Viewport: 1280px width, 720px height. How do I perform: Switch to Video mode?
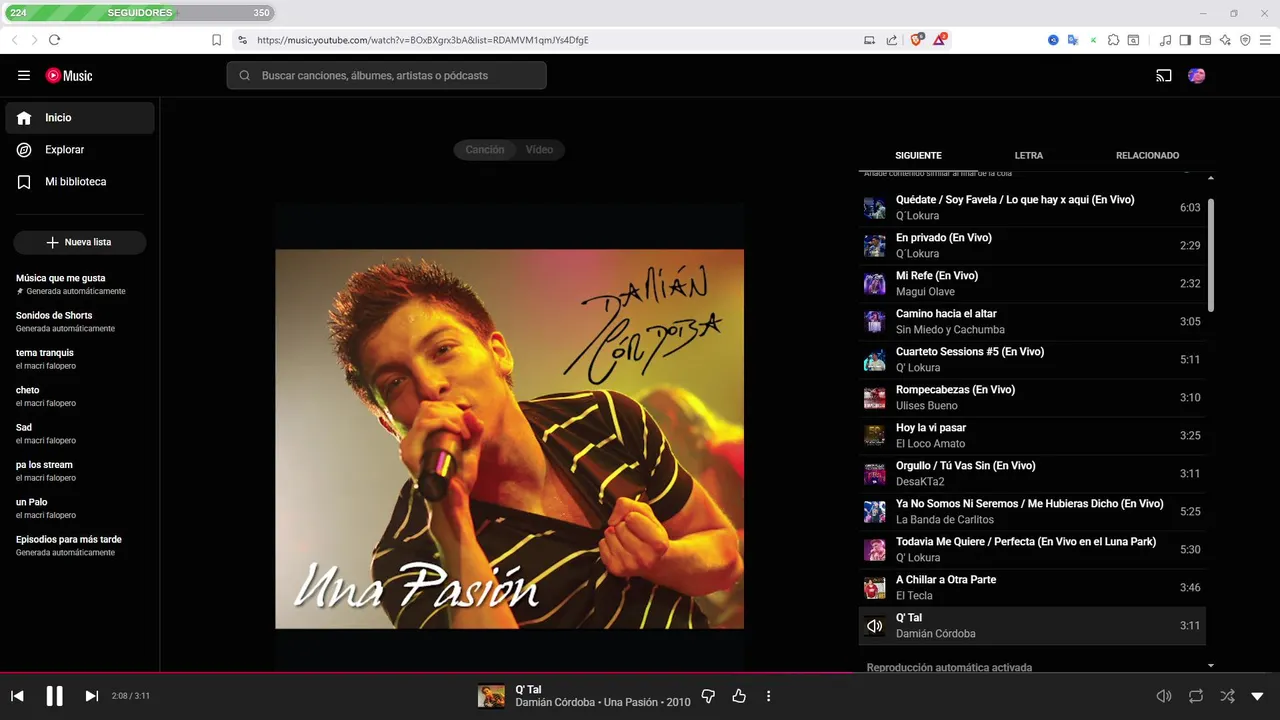pos(539,149)
